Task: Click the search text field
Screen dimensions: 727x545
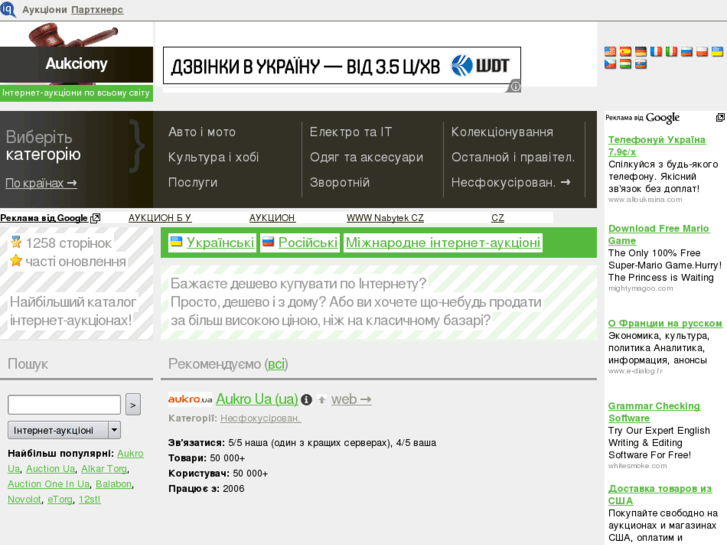Action: click(x=64, y=405)
